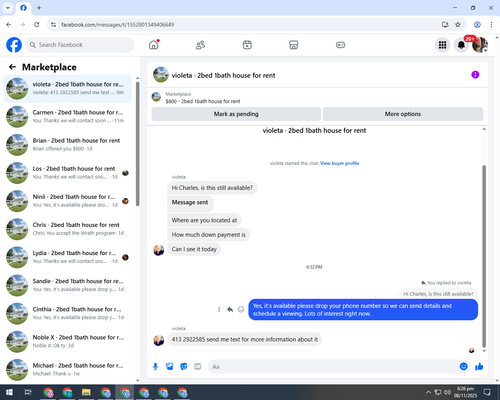Click the browser Back button
Screen dimensions: 500x400
tap(9, 25)
